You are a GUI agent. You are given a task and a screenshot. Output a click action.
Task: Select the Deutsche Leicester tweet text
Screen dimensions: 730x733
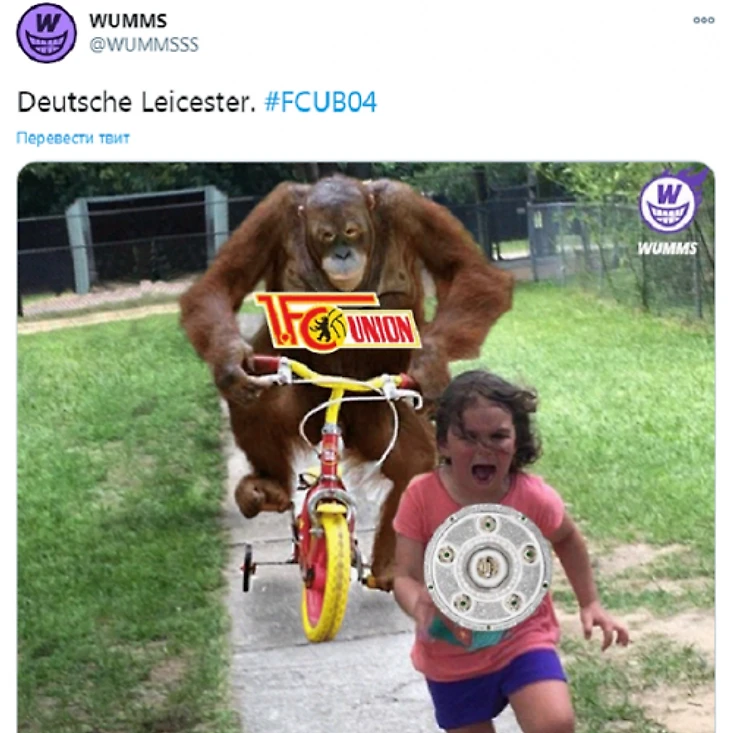[136, 102]
